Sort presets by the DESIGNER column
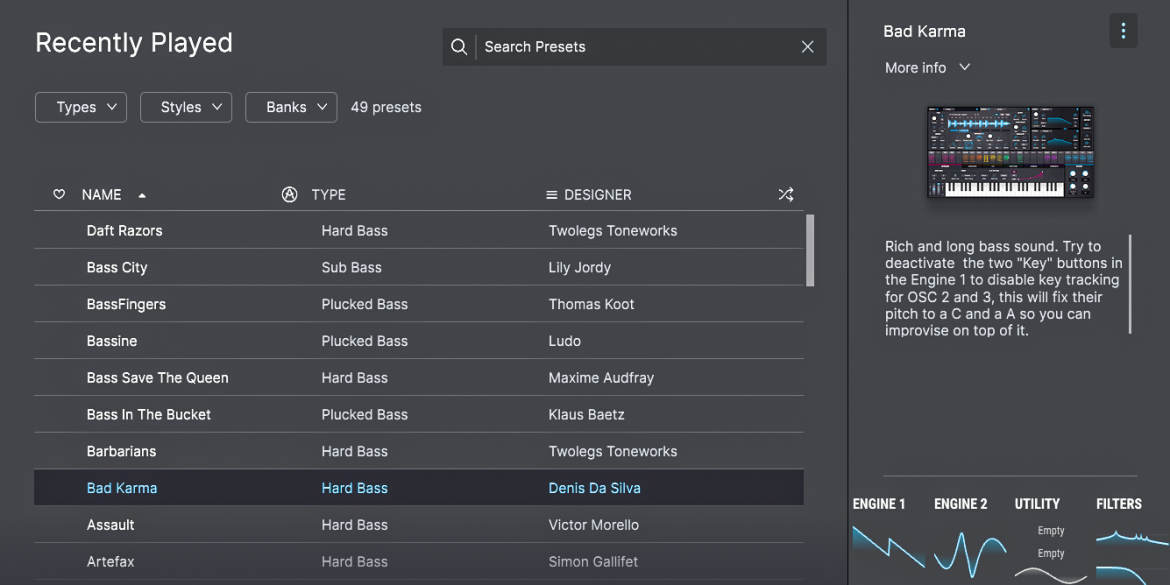Viewport: 1170px width, 585px height. pos(598,195)
